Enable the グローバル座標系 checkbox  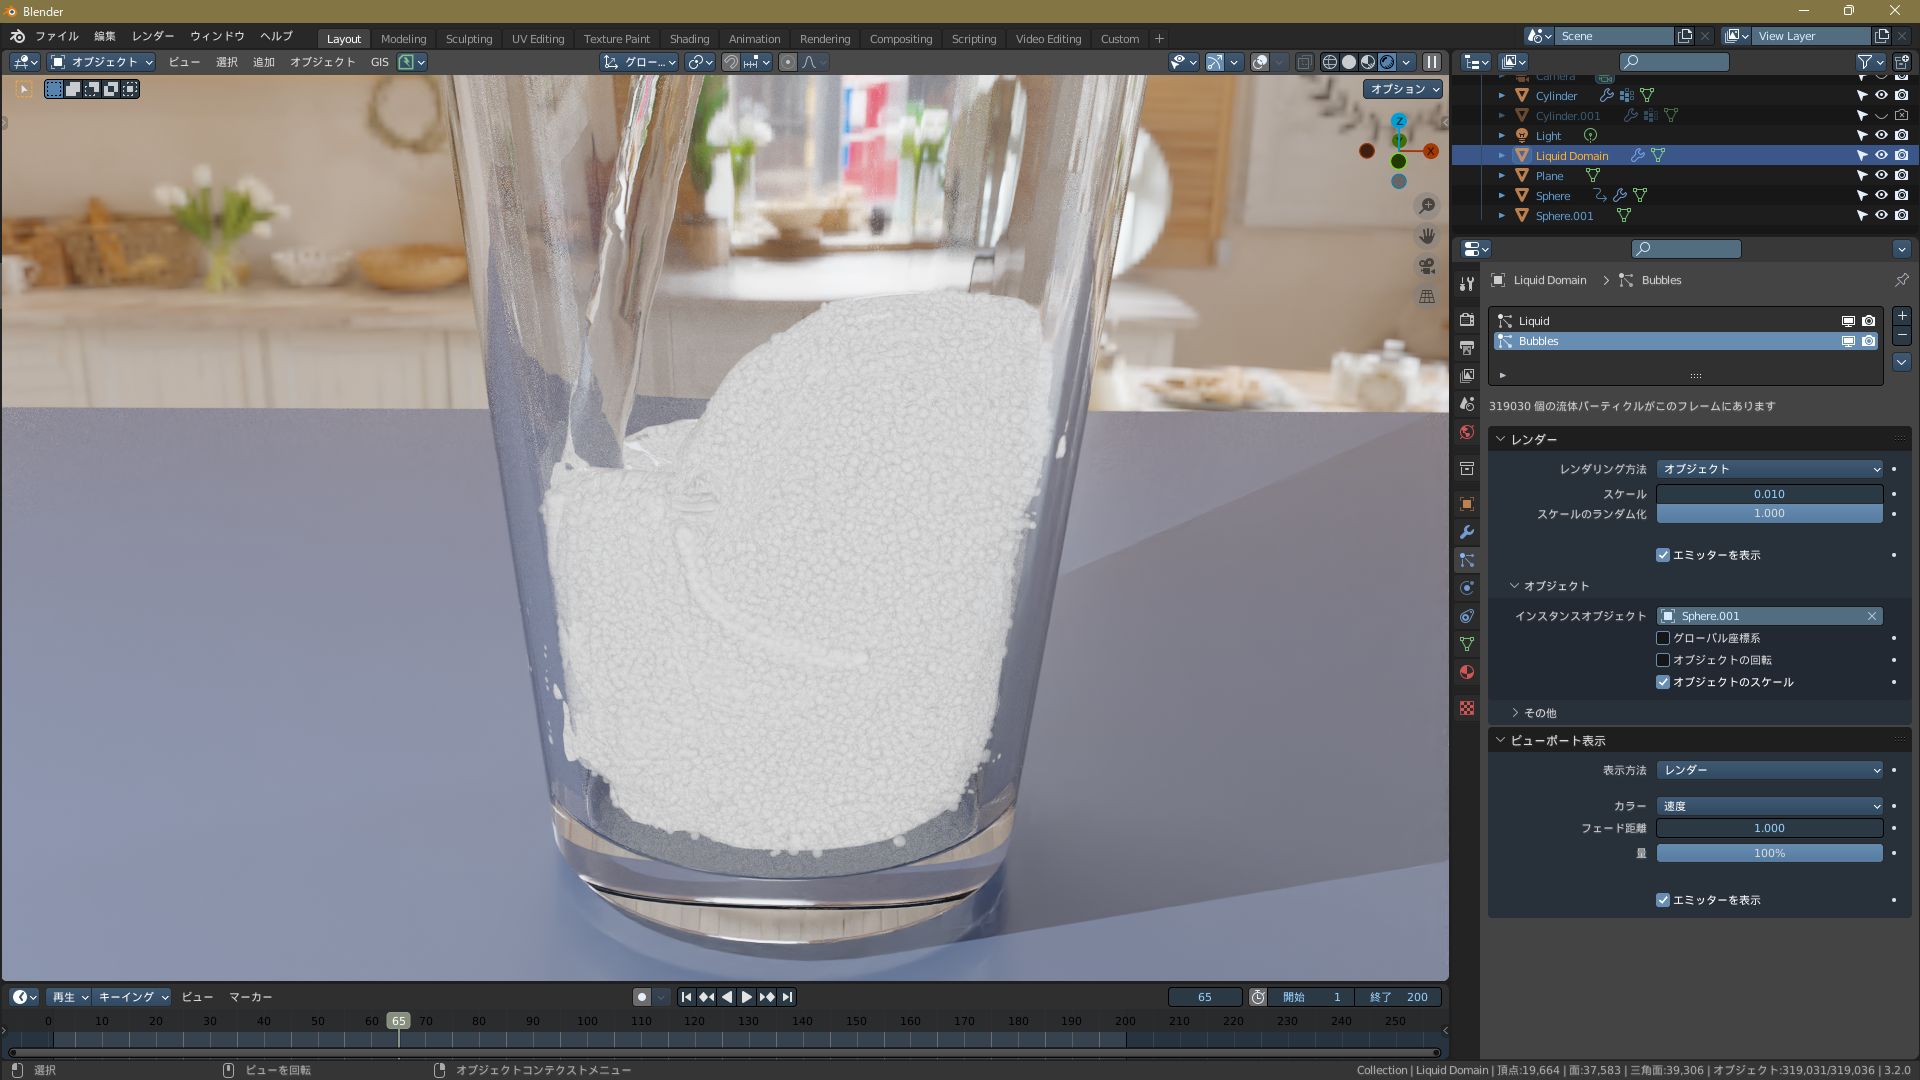click(x=1663, y=638)
